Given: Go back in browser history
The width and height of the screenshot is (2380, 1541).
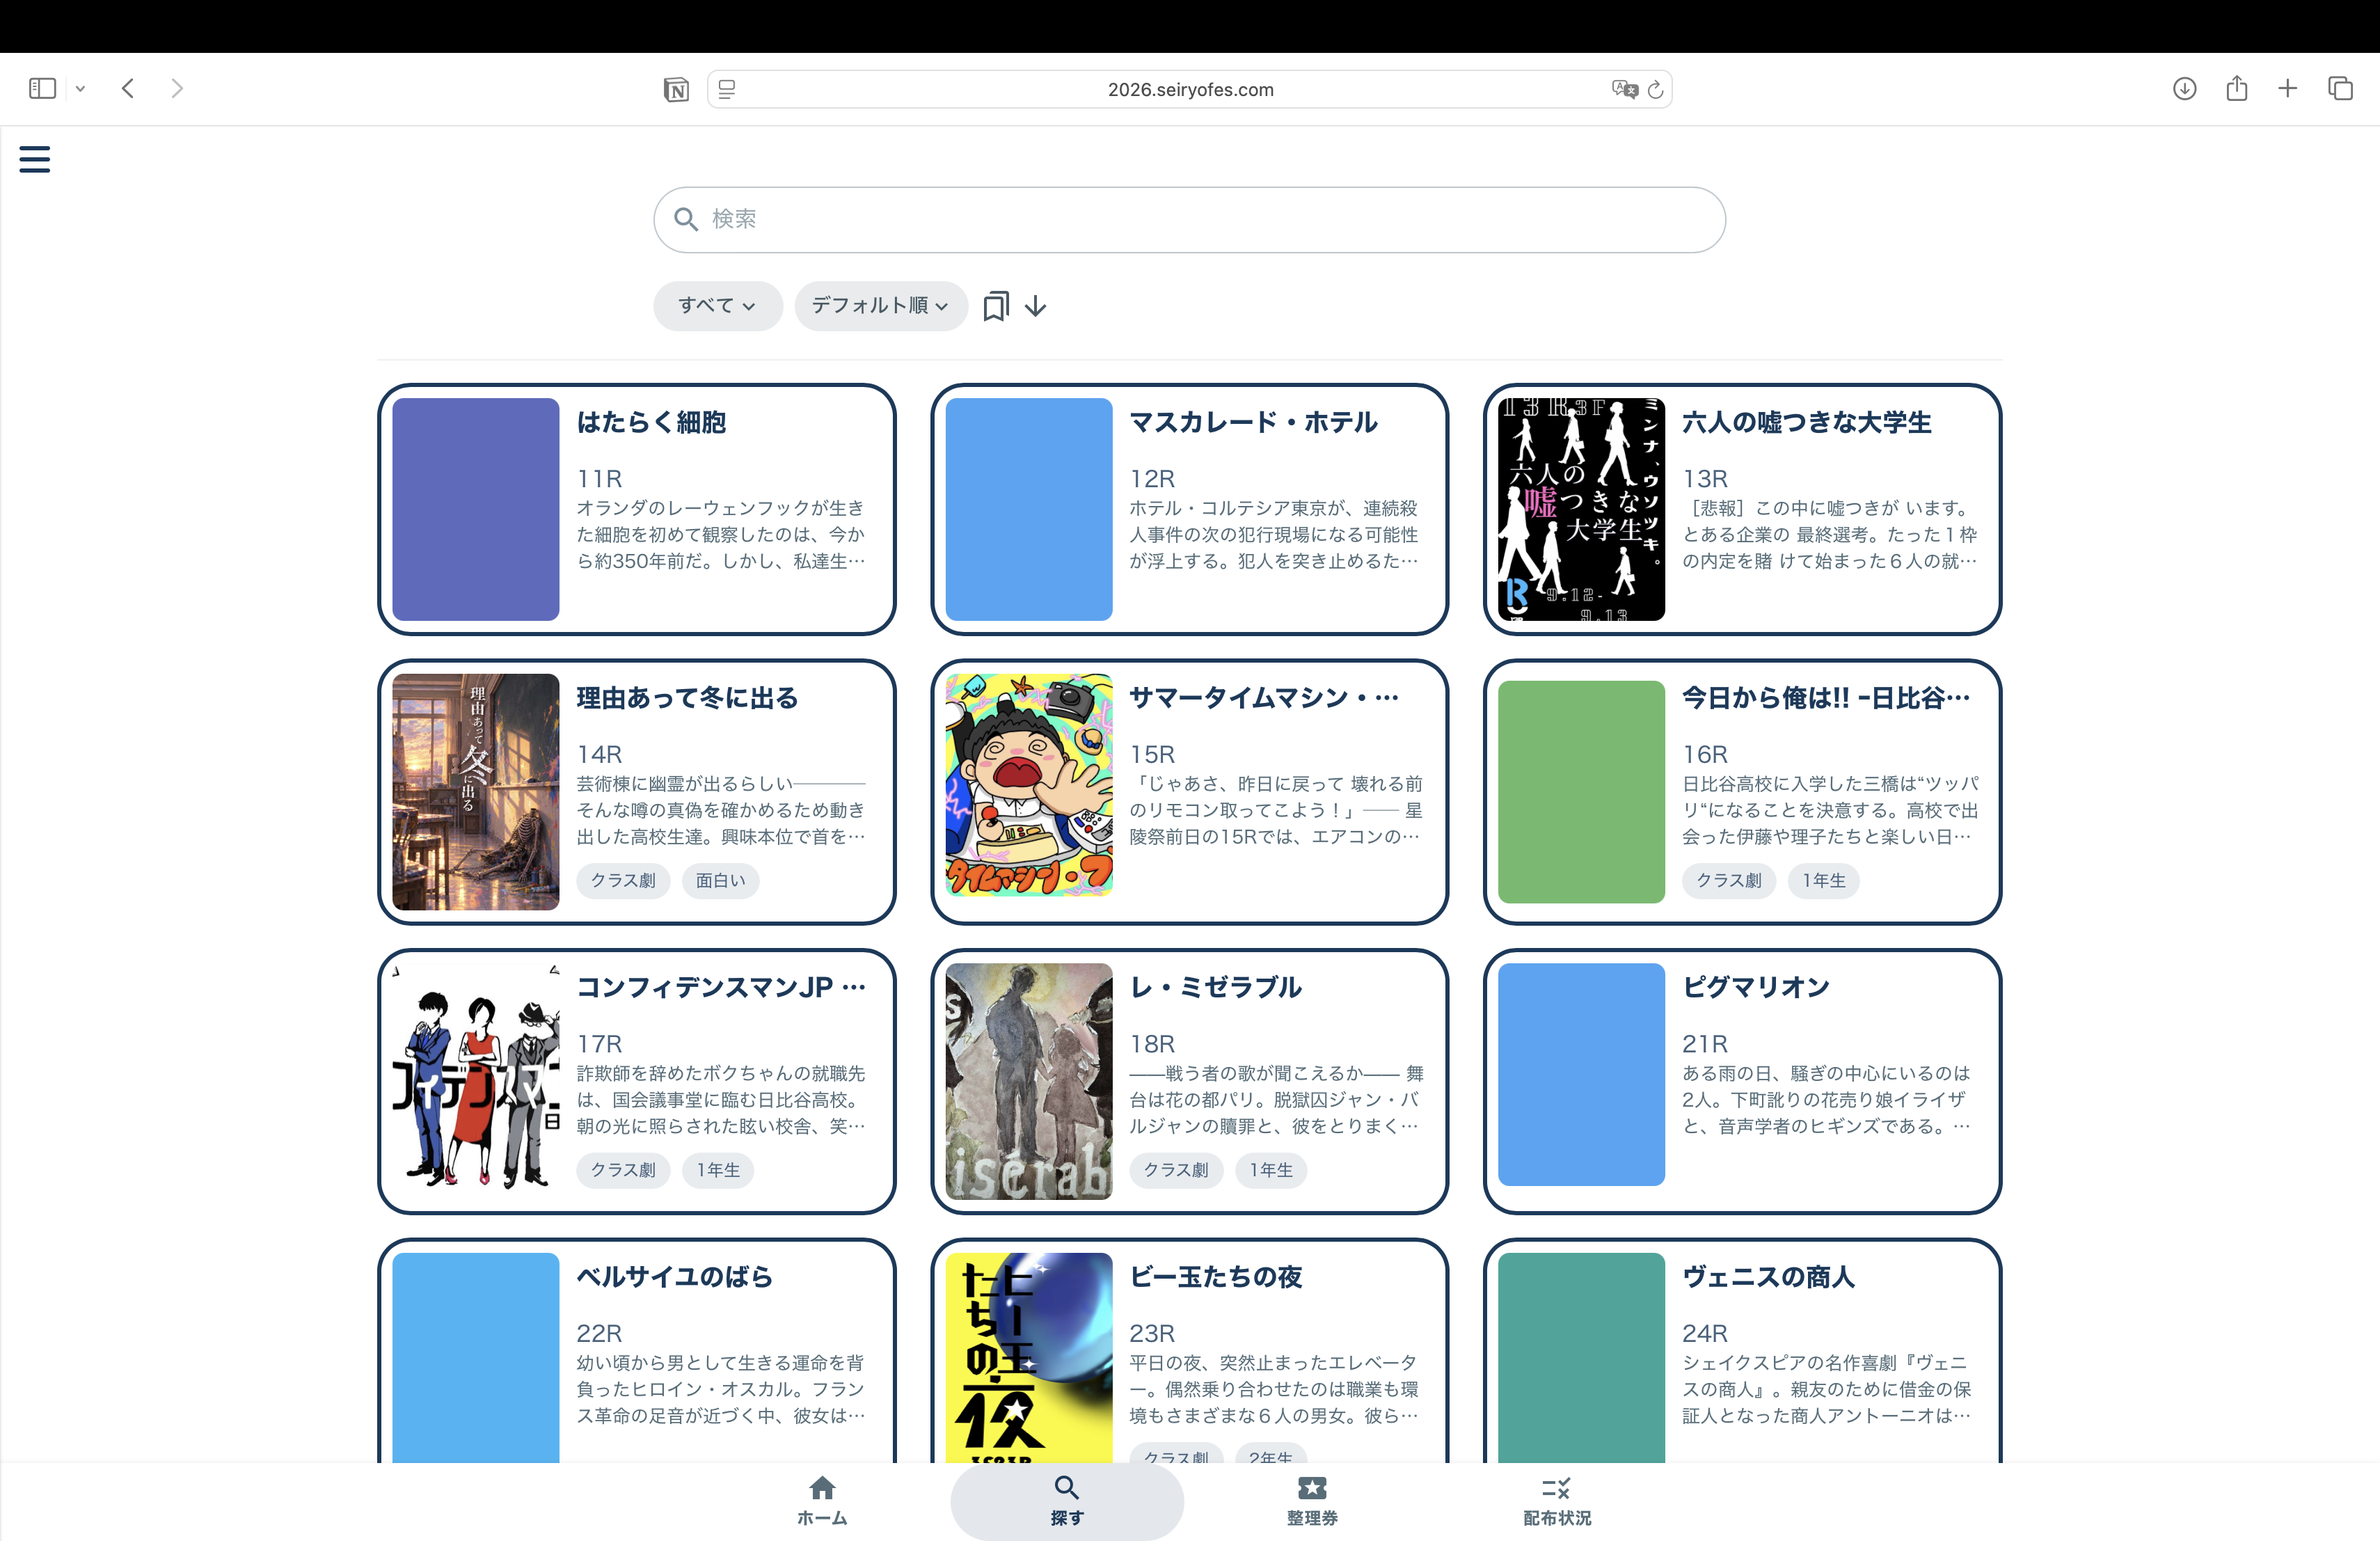Looking at the screenshot, I should [x=128, y=89].
